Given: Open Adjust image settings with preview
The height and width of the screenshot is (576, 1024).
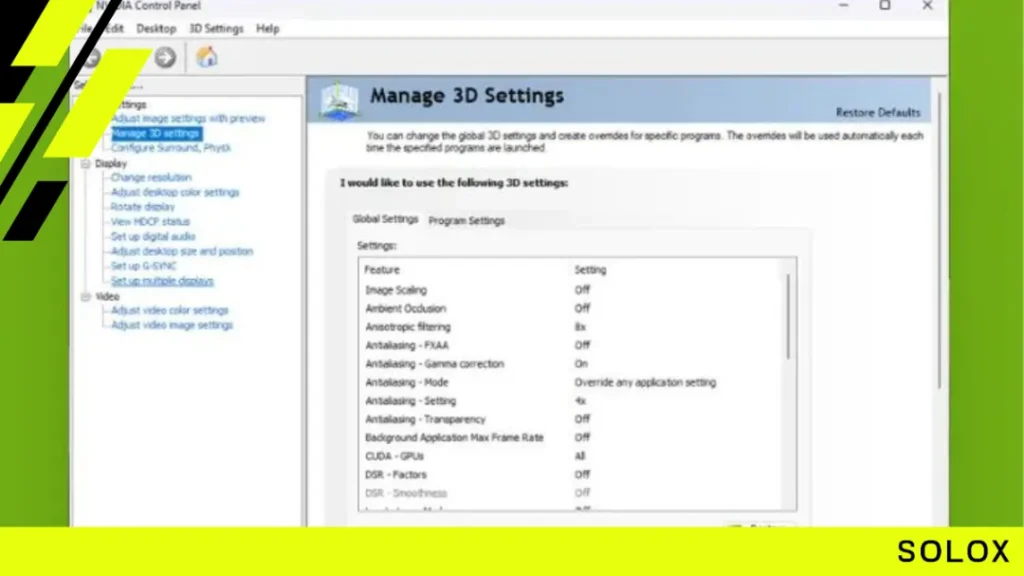Looking at the screenshot, I should point(188,118).
